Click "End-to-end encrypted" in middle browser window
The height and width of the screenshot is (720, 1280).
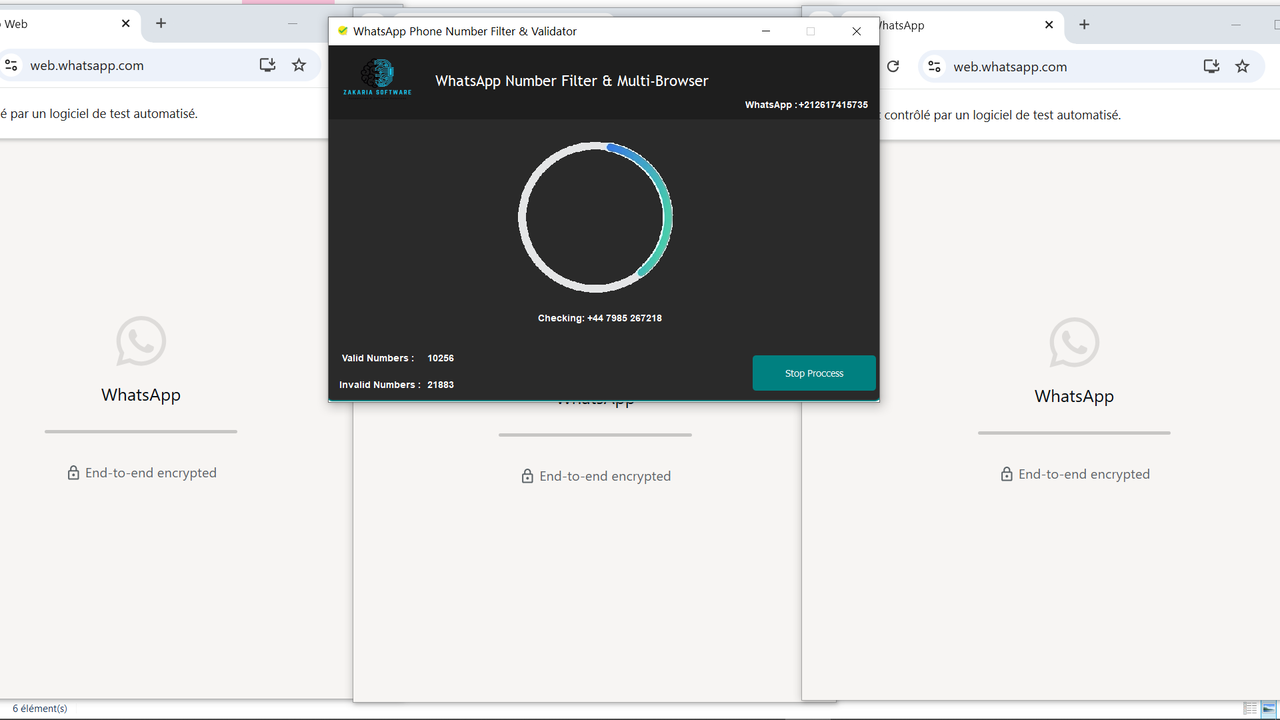(605, 476)
